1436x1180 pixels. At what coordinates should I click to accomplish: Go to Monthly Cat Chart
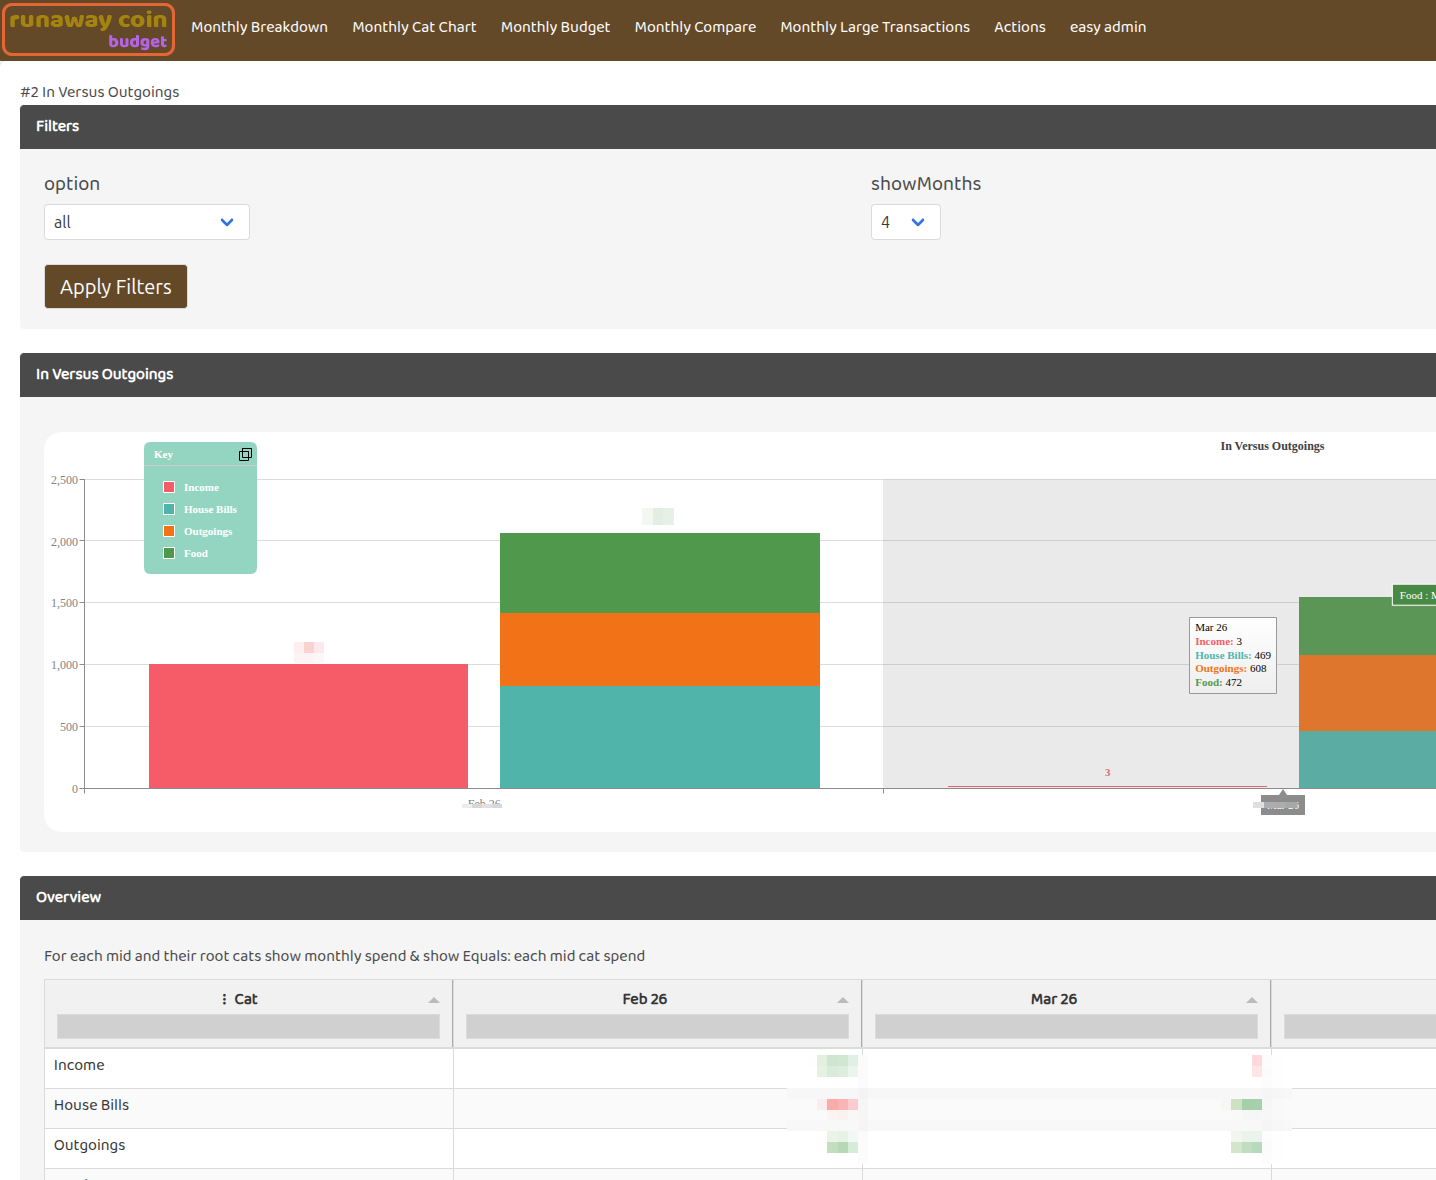tap(414, 27)
